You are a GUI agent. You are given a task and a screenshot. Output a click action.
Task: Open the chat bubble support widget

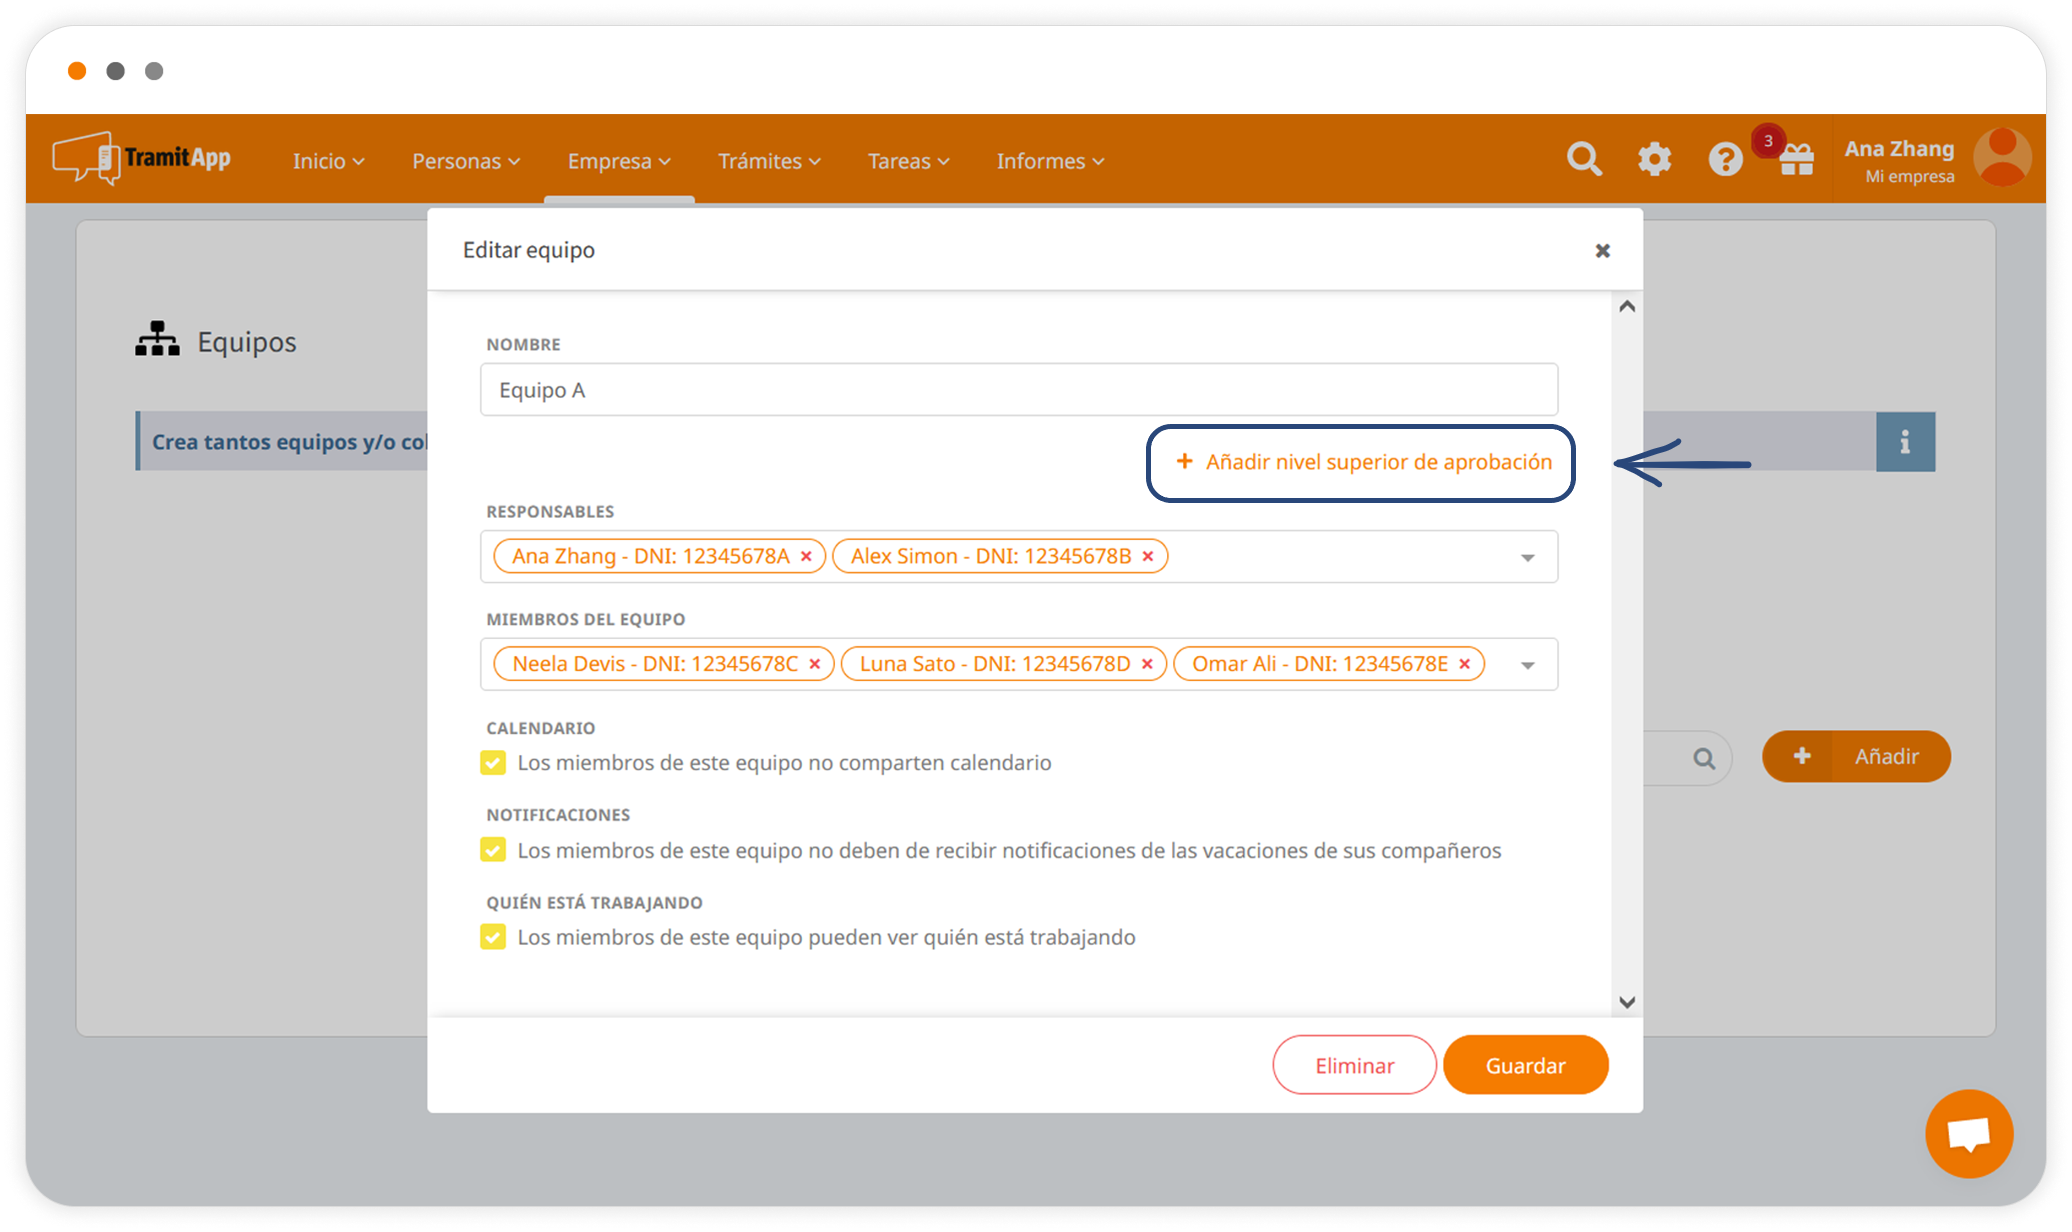(x=1968, y=1134)
